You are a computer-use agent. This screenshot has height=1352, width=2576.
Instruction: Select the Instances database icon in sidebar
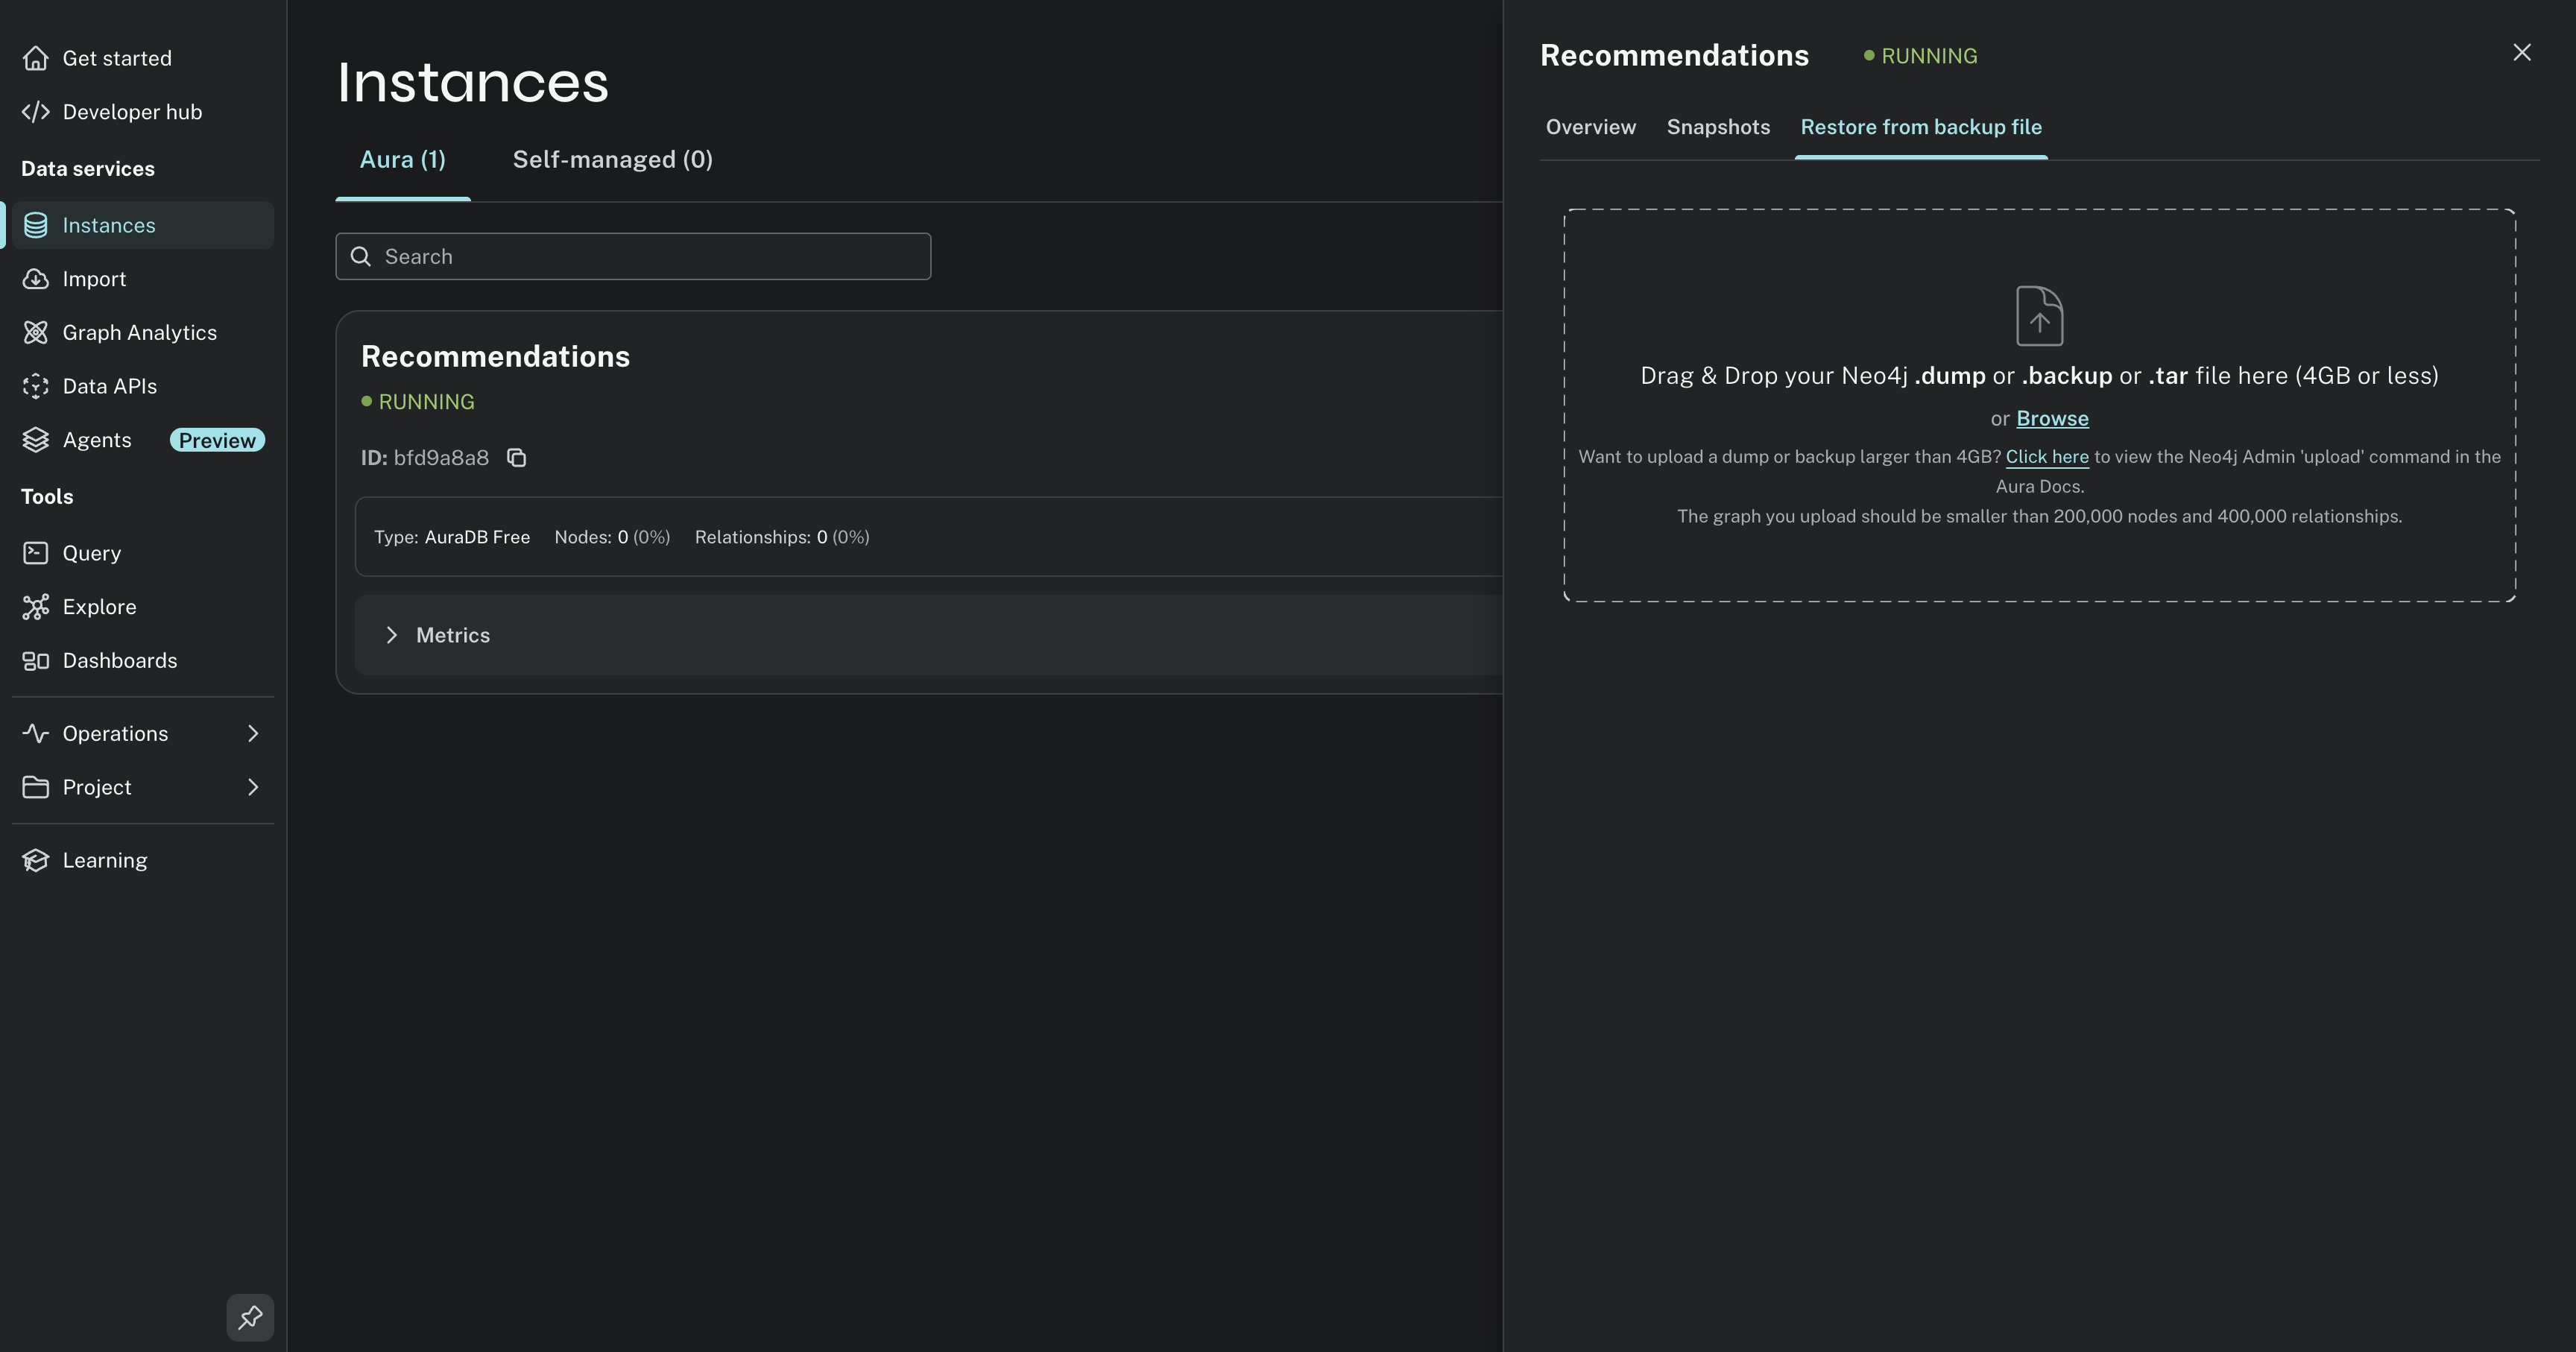(x=36, y=225)
